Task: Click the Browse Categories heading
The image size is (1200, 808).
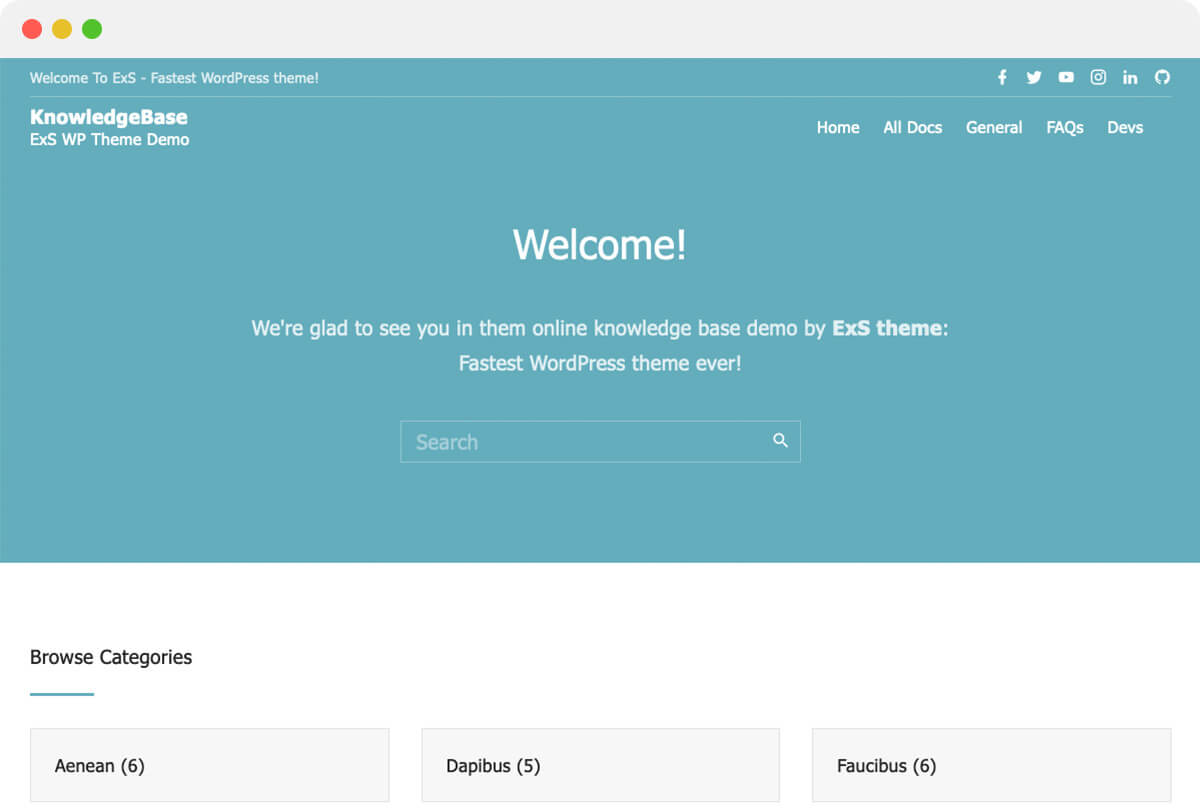Action: click(111, 657)
